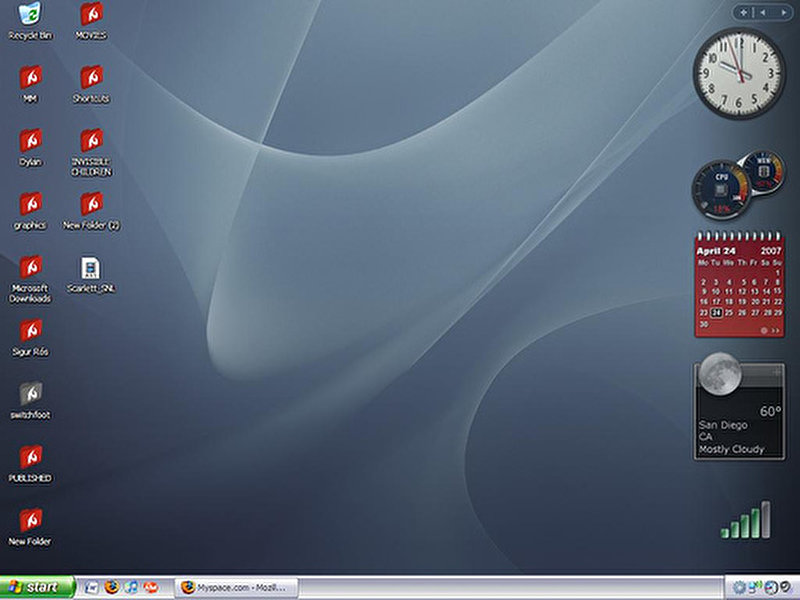Screen dimensions: 800x600
Task: Select the INVISIBLE CHILDREN folder icon
Action: 91,141
